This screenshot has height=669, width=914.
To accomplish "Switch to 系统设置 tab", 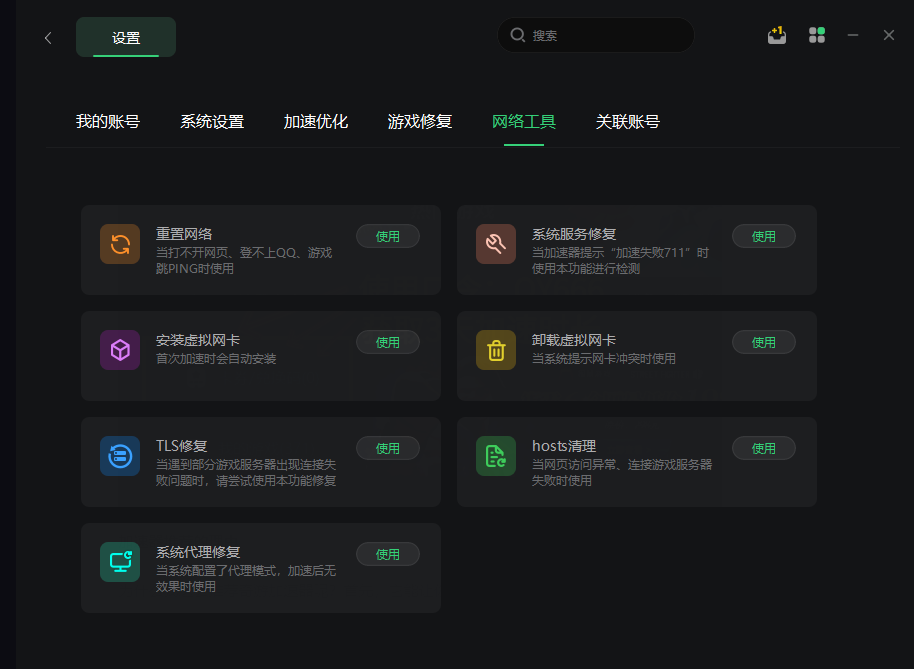I will (212, 122).
